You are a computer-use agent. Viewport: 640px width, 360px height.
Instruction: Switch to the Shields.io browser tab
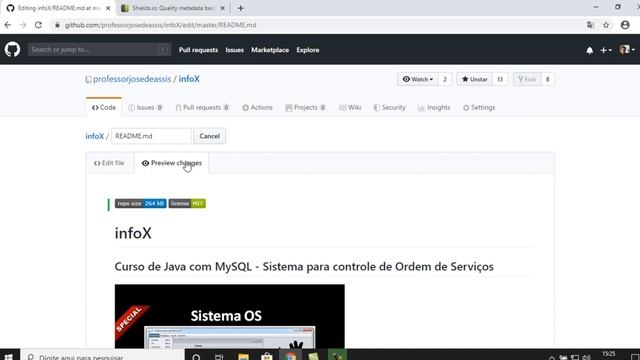pos(173,8)
